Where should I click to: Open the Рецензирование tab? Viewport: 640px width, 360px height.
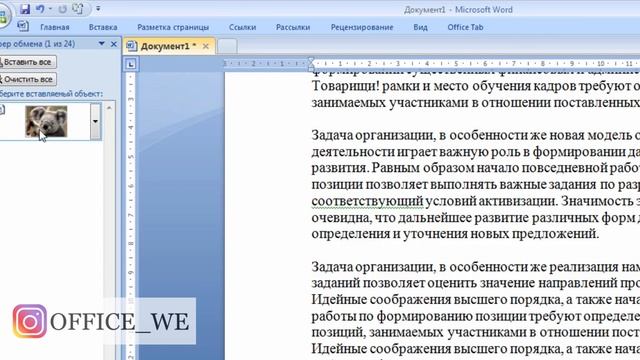pyautogui.click(x=362, y=27)
